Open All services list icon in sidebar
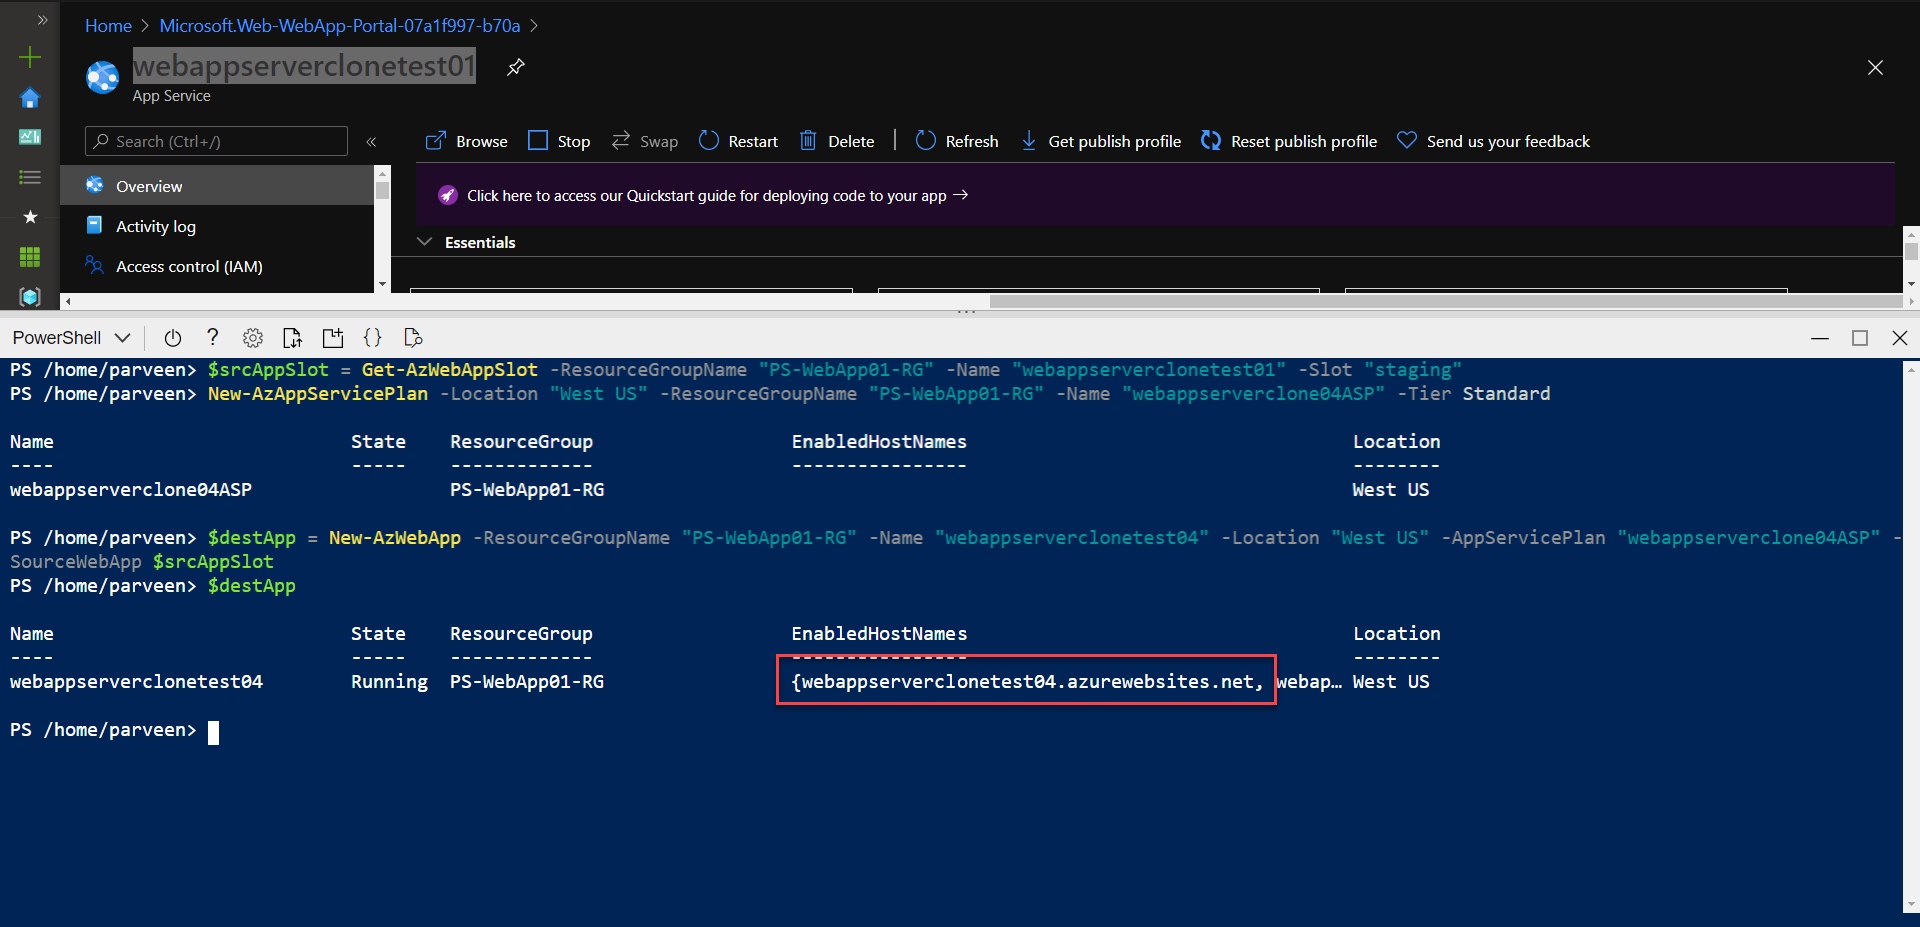 click(x=30, y=177)
